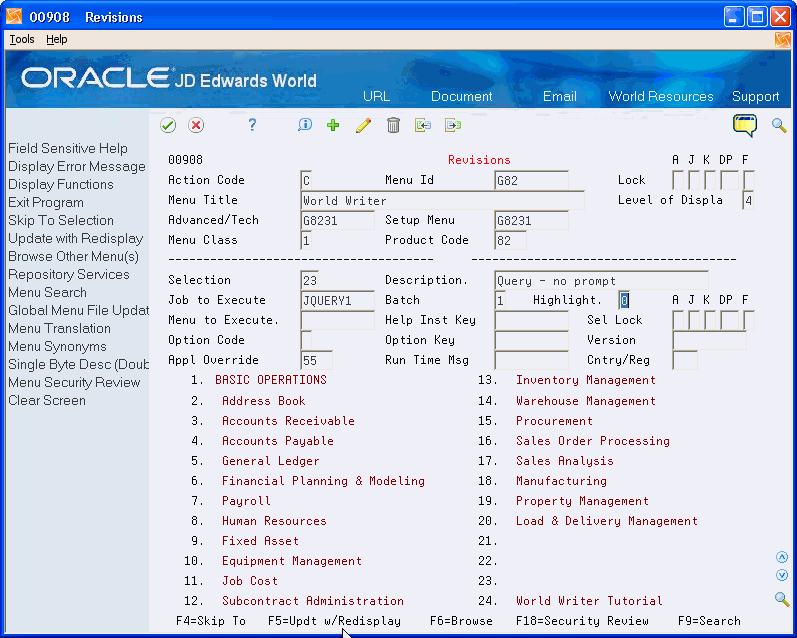The image size is (797, 638).
Task: Select Exit Program in sidebar
Action: 46,202
